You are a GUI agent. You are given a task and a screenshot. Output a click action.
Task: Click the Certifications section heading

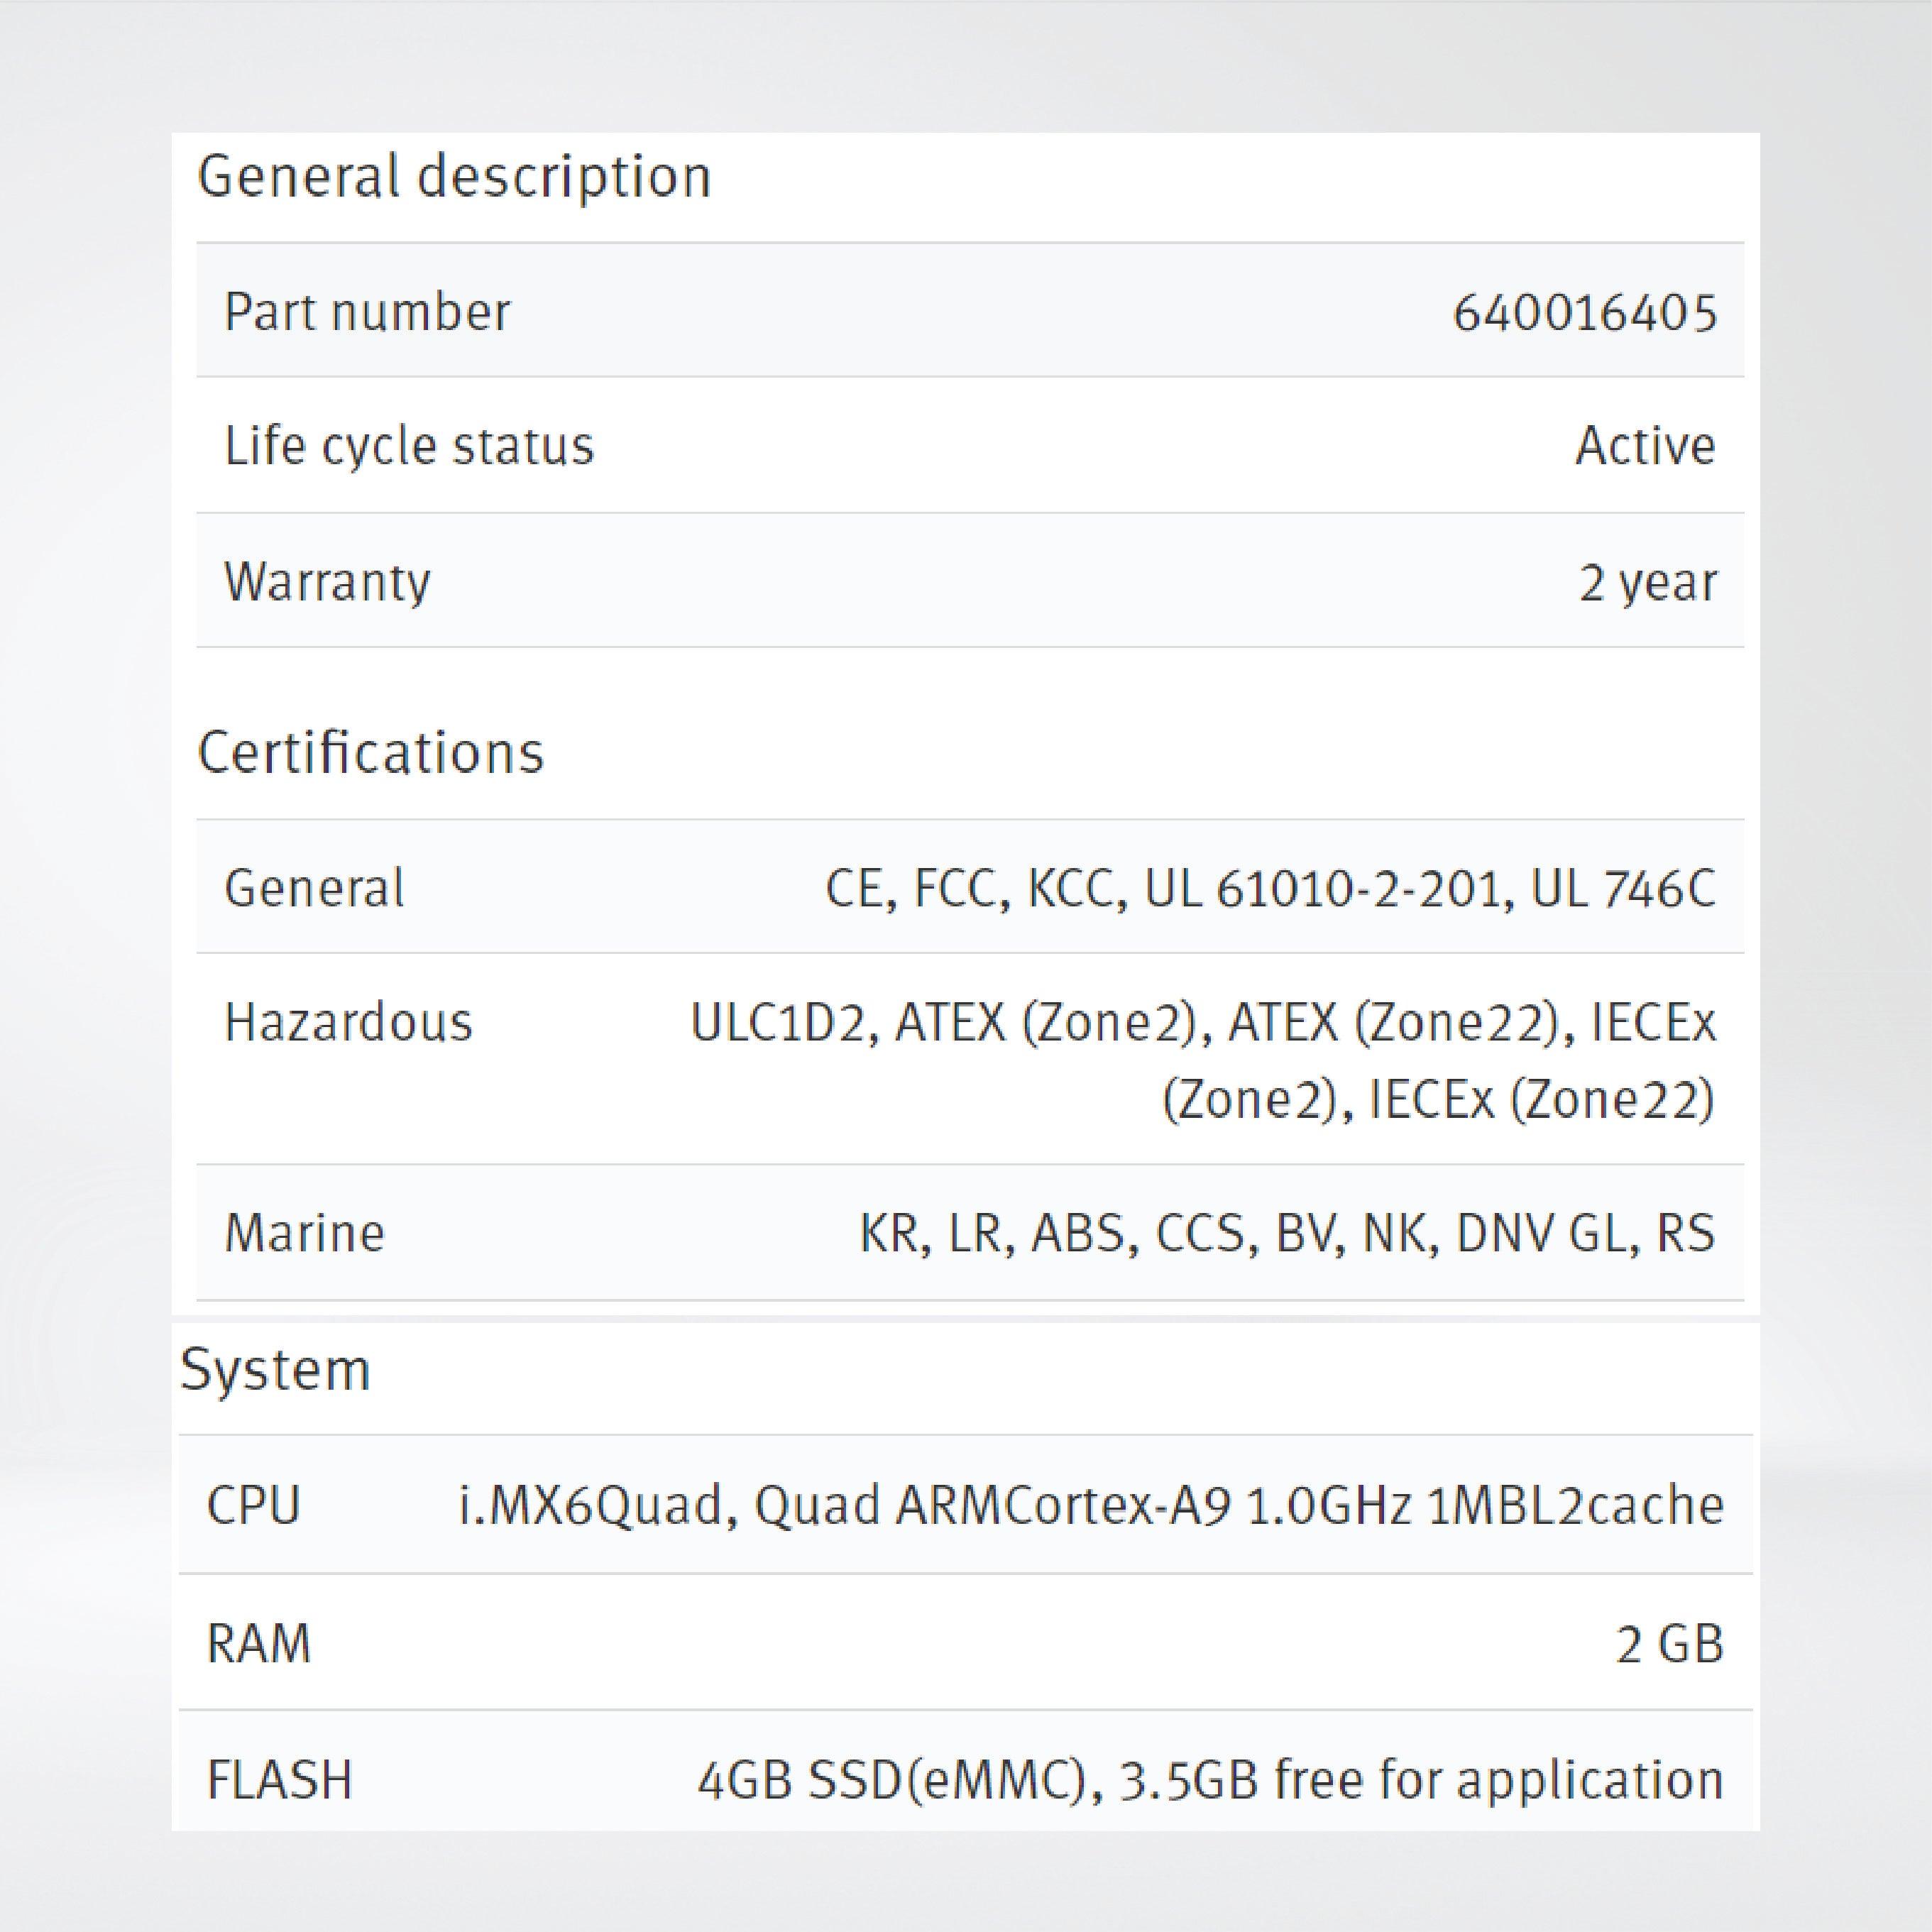point(371,753)
